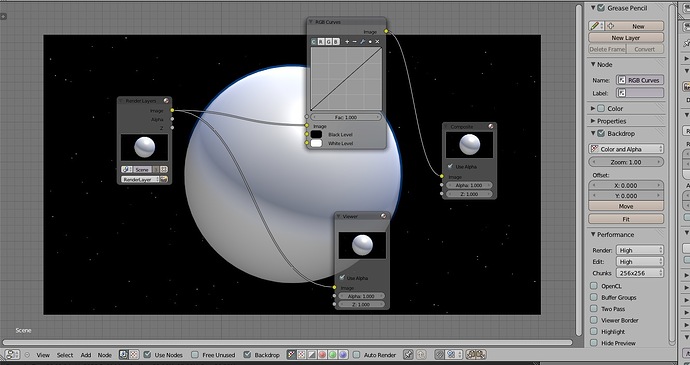Zoom out the curve view with minus icon
The image size is (690, 365).
coord(355,41)
